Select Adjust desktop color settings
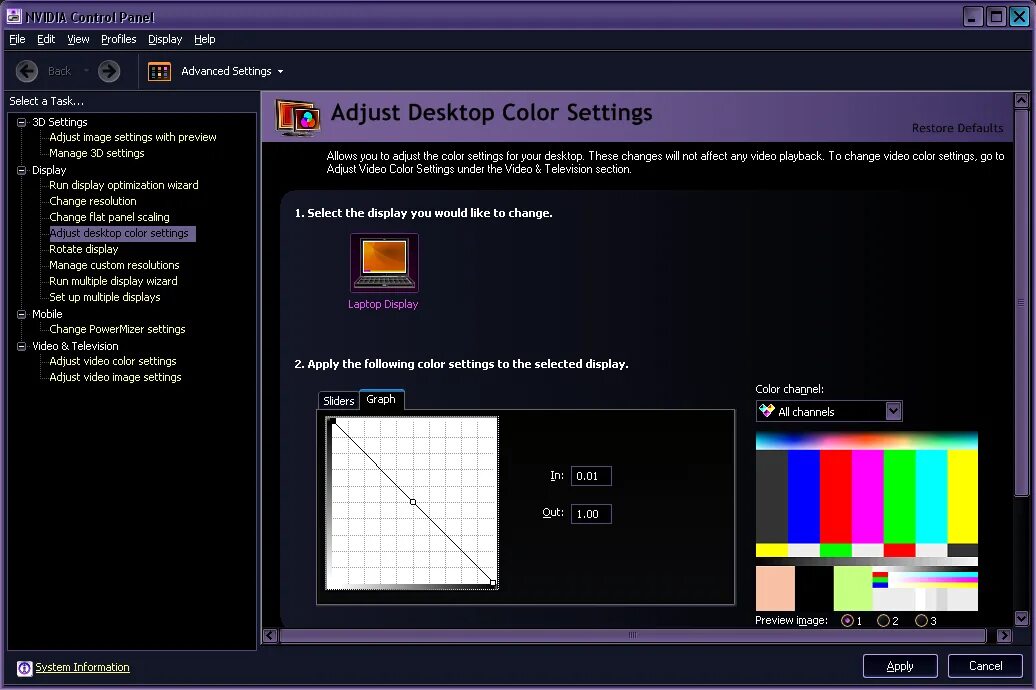This screenshot has height=690, width=1036. [122, 233]
